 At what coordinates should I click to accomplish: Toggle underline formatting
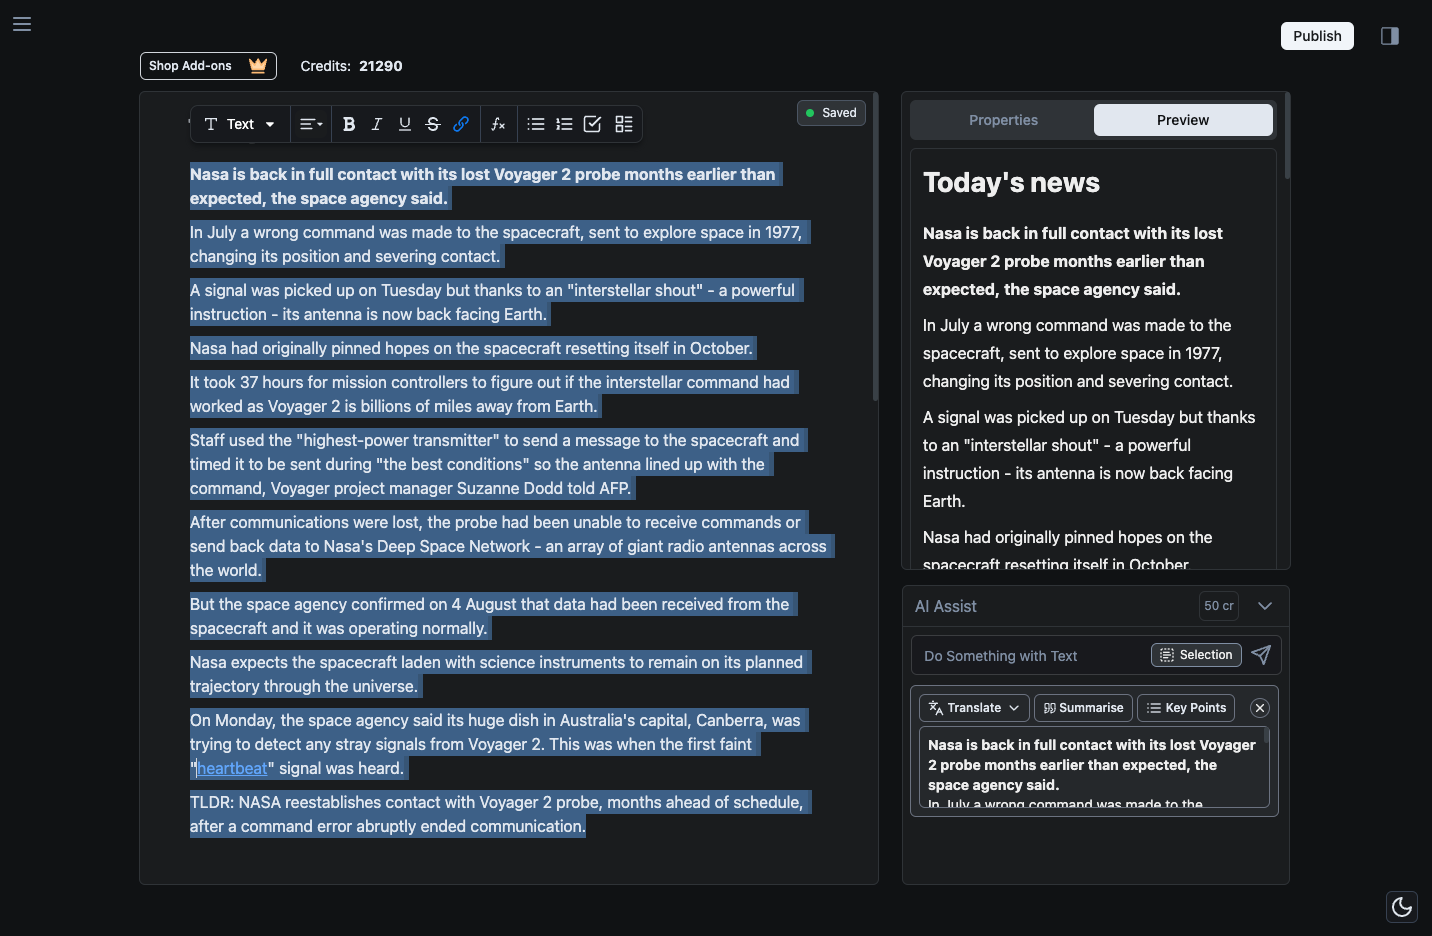405,124
